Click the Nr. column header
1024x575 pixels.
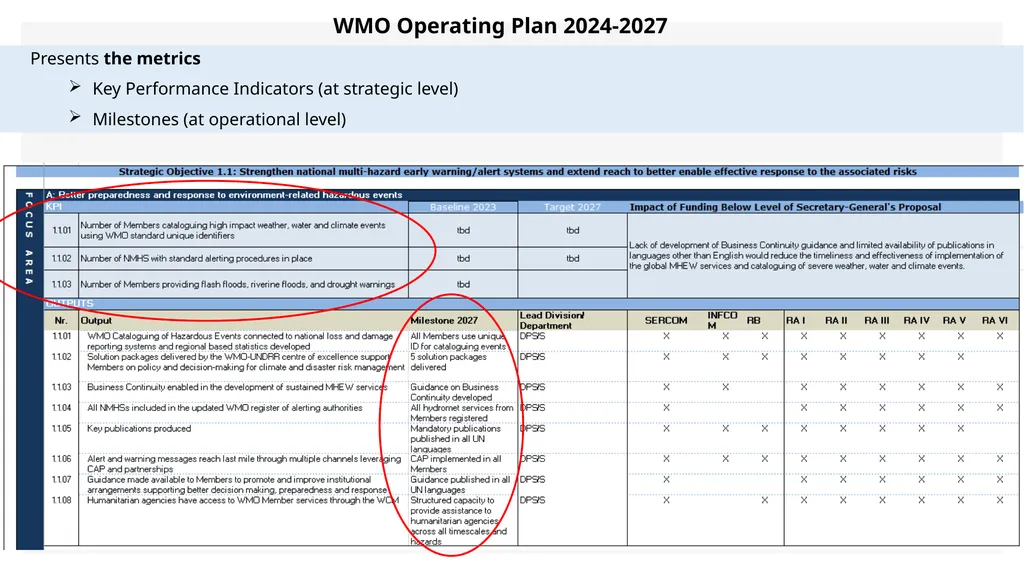pyautogui.click(x=61, y=320)
